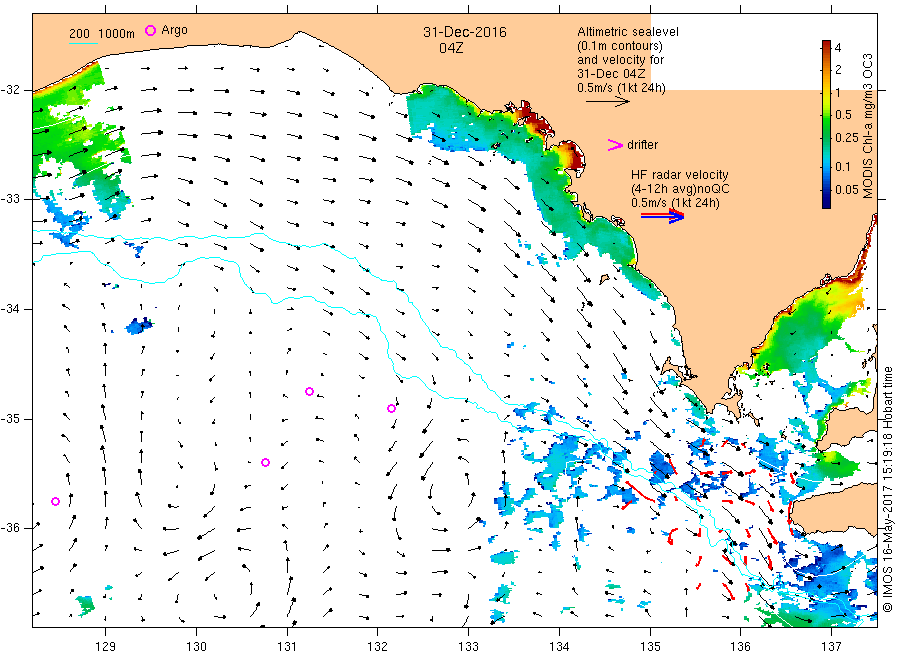
Task: Click the dark red top of the chlorophyll colorbar
Action: click(827, 45)
